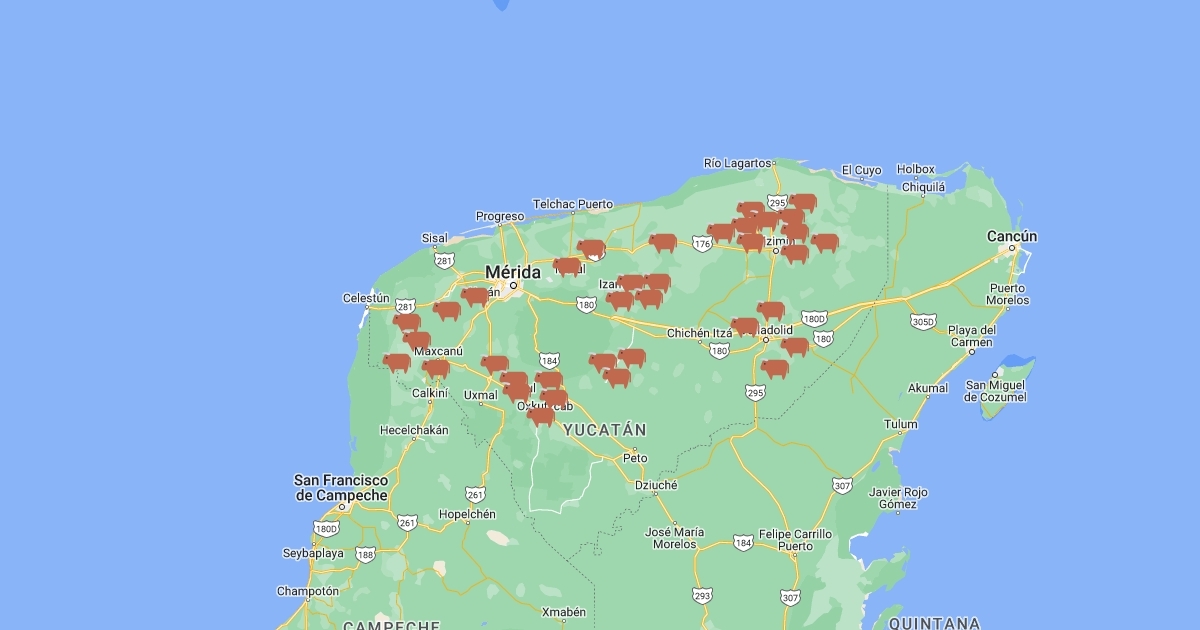Click the cow marker right of northern 295 shield

[x=803, y=202]
